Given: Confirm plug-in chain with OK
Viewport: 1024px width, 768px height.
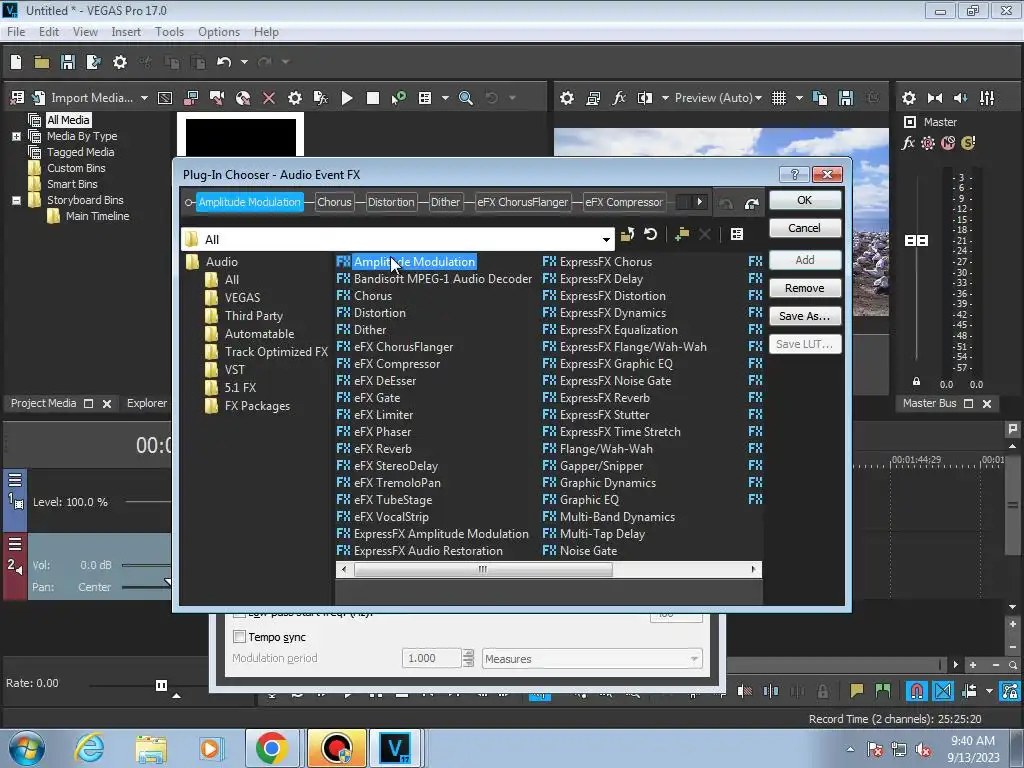Looking at the screenshot, I should [805, 200].
